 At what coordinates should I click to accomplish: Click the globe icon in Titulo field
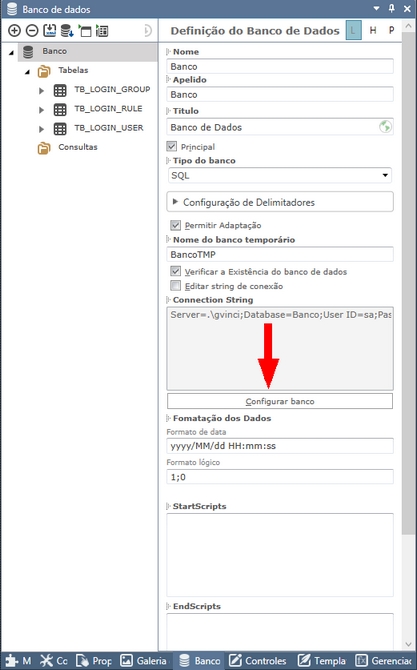(x=385, y=127)
